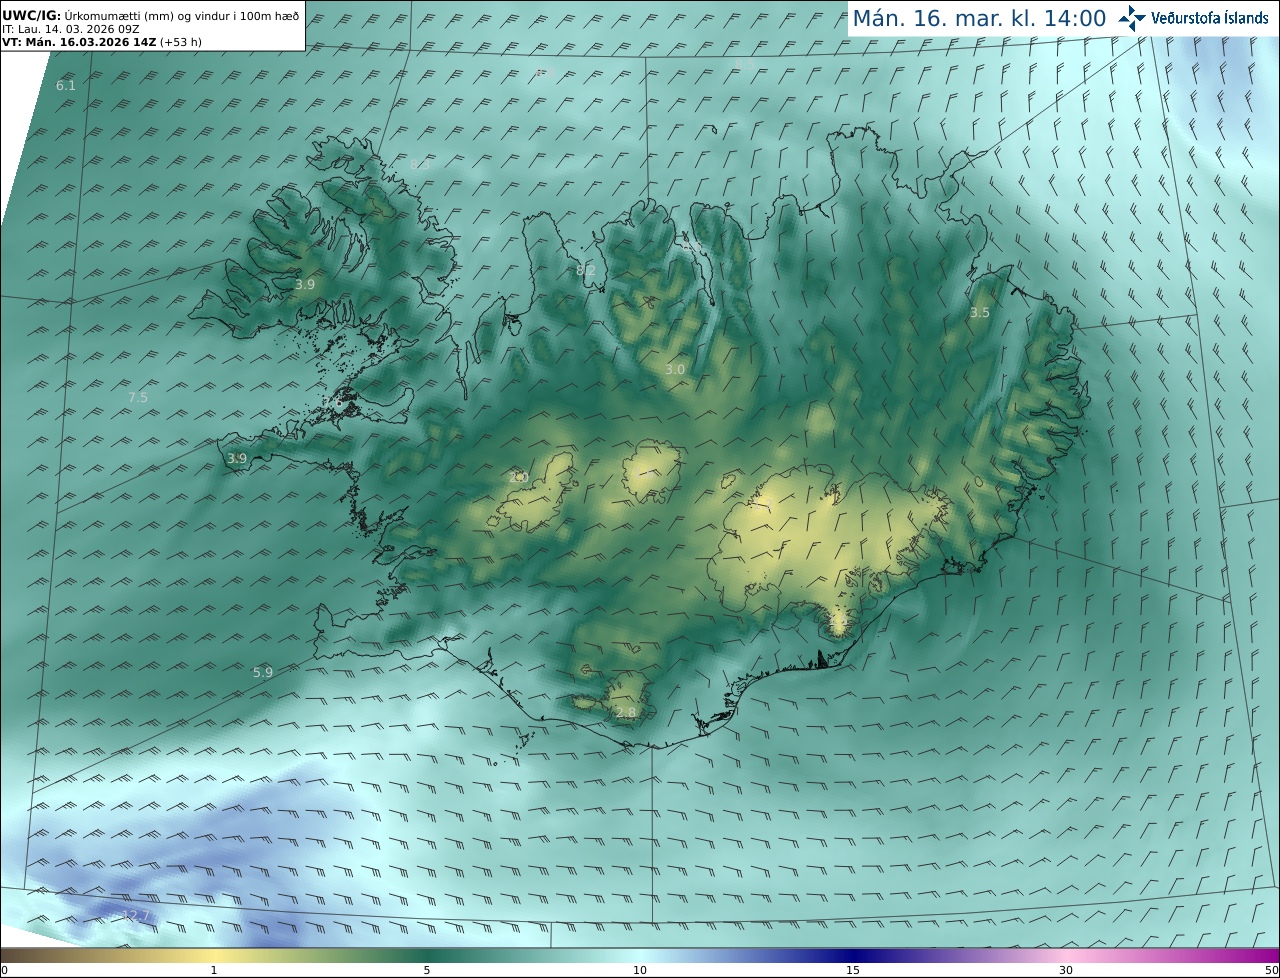This screenshot has width=1280, height=978.
Task: Click the 'VT: Mán. 16.03.2026 14Z' line
Action: (x=102, y=42)
